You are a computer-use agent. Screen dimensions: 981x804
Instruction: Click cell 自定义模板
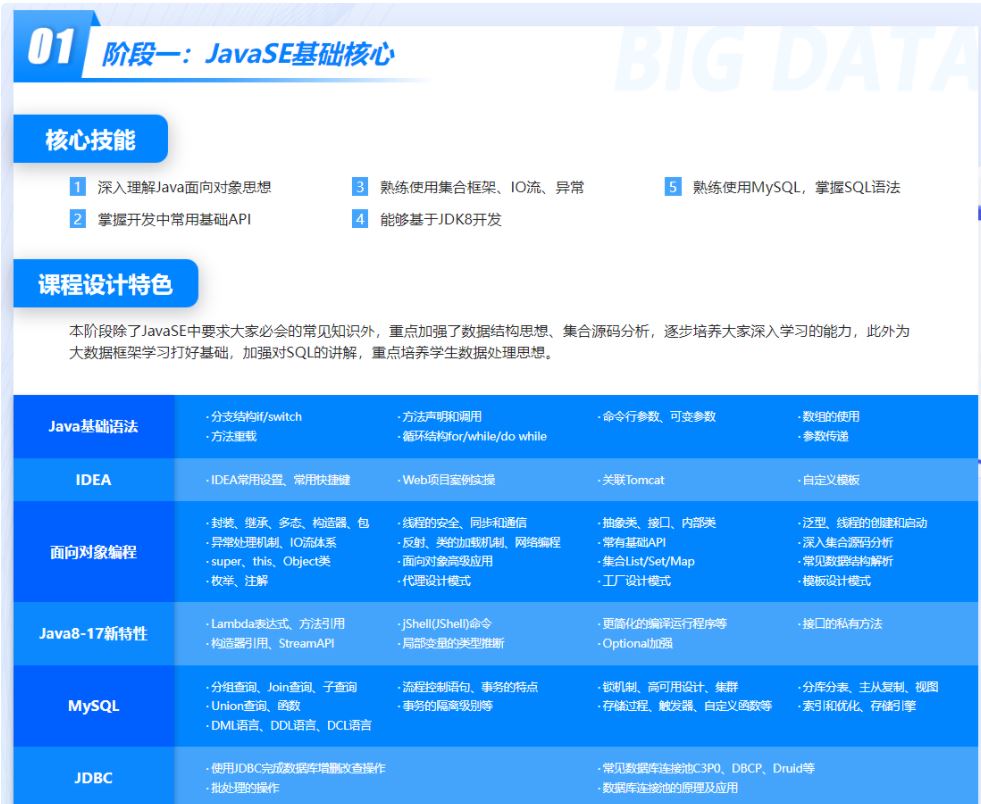pyautogui.click(x=829, y=480)
